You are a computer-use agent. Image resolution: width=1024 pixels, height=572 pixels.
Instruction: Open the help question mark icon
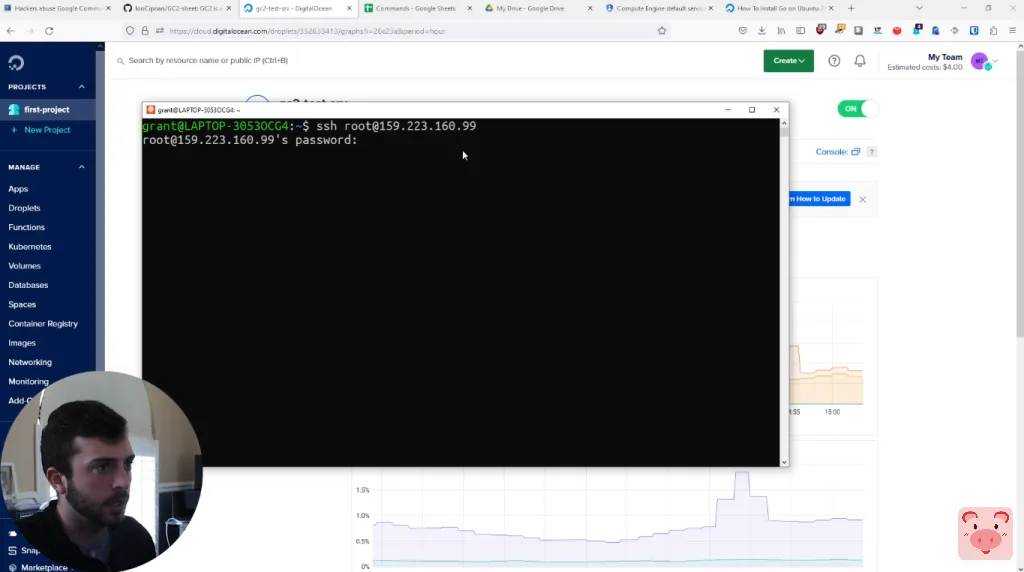834,61
